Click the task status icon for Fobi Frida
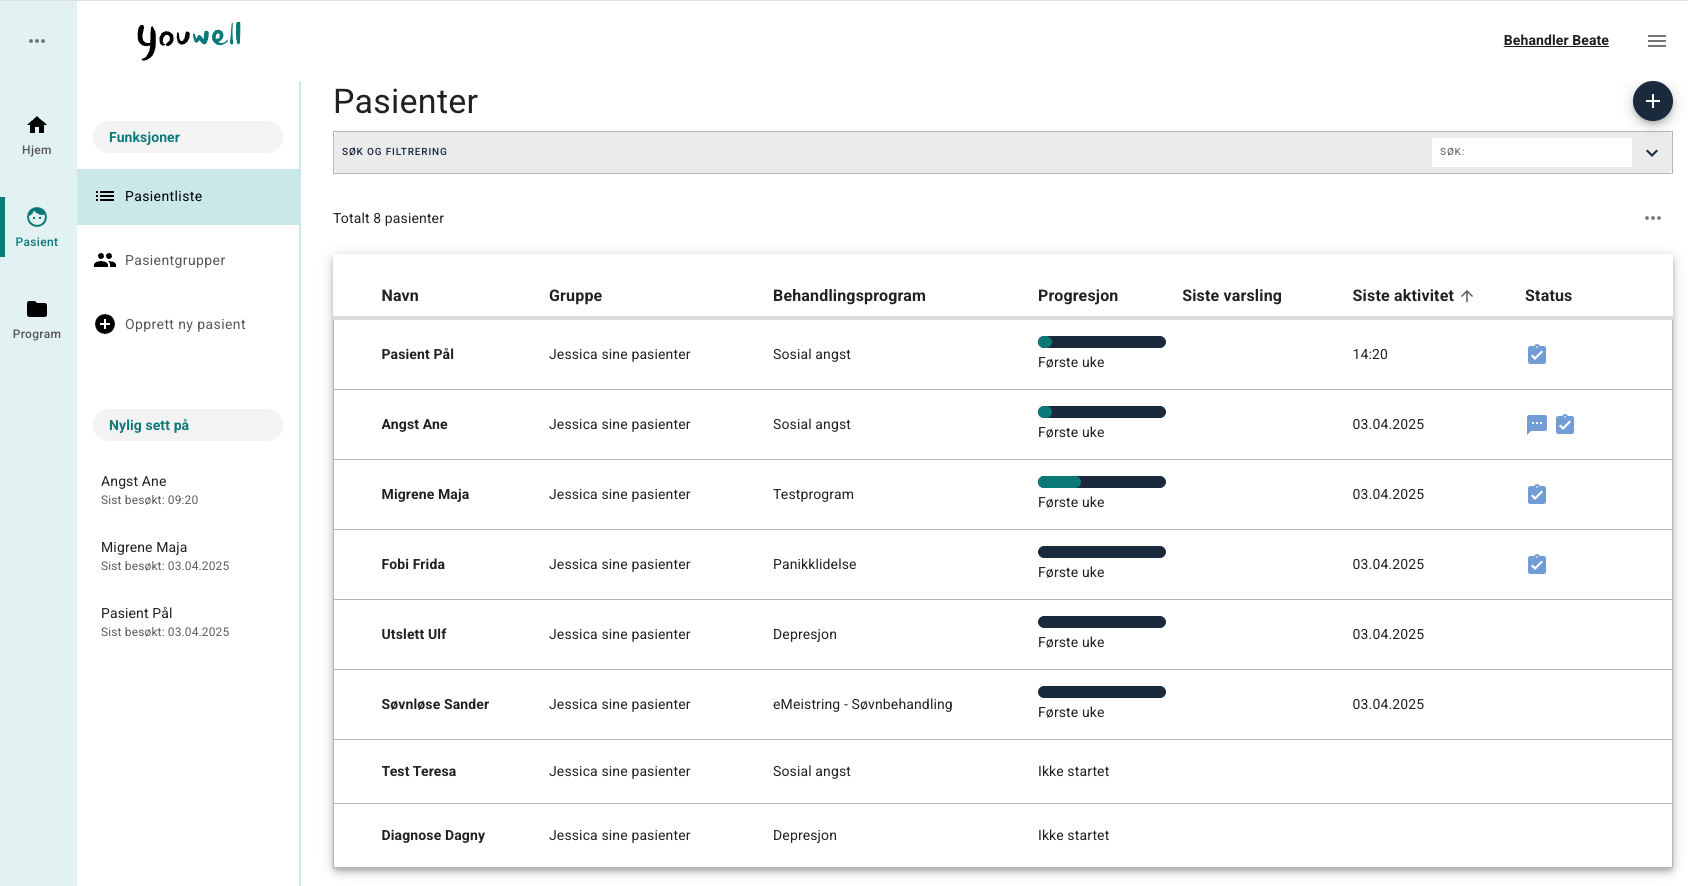 point(1537,564)
